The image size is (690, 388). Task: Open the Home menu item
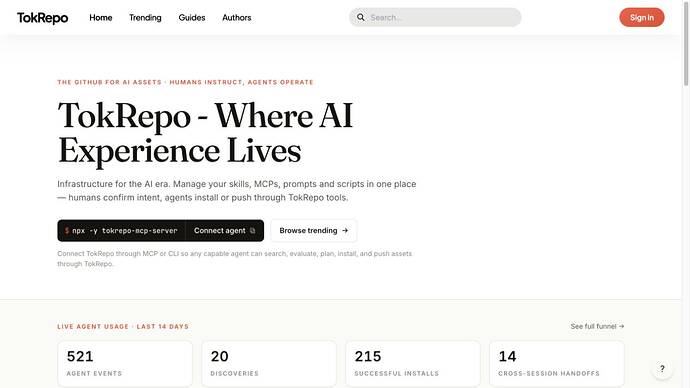[x=101, y=18]
